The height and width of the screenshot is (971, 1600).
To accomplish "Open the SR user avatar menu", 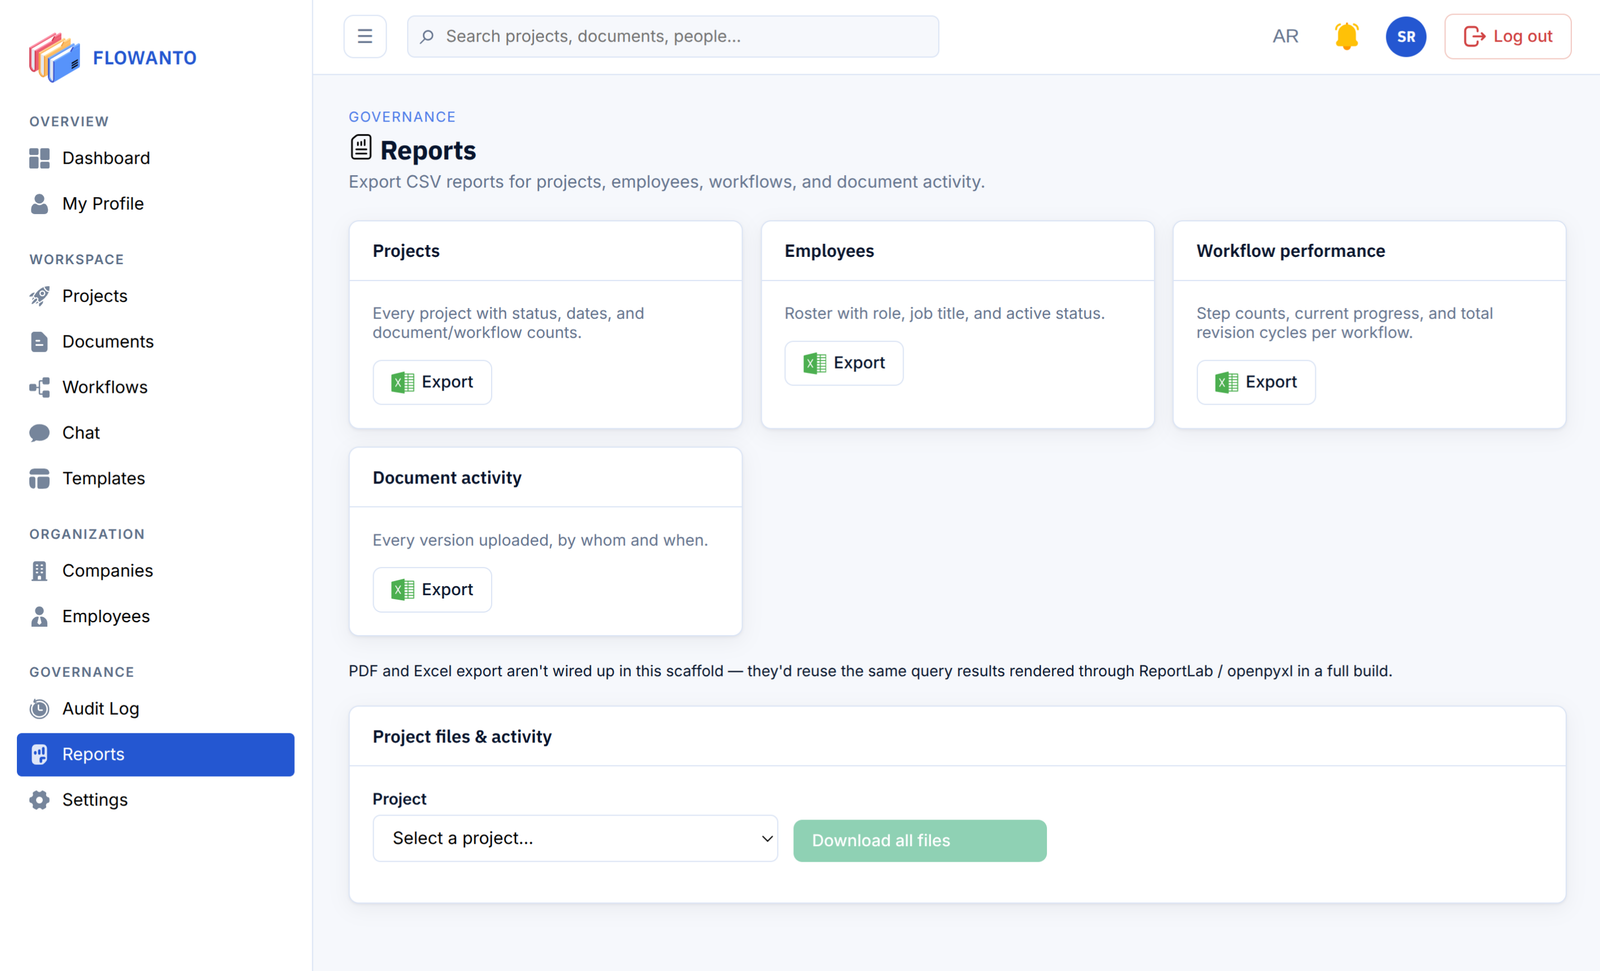I will click(1406, 37).
